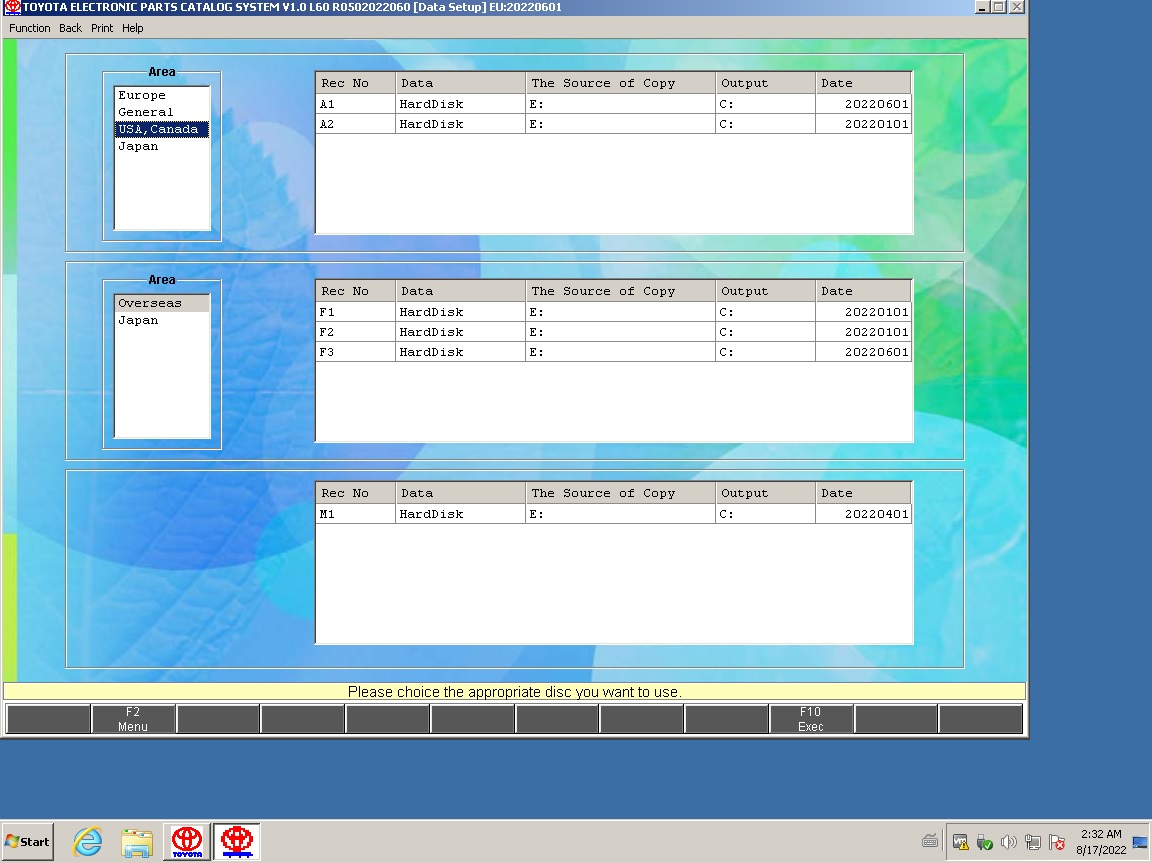Open Windows Explorer folder icon in taskbar
1152x863 pixels.
pyautogui.click(x=137, y=842)
